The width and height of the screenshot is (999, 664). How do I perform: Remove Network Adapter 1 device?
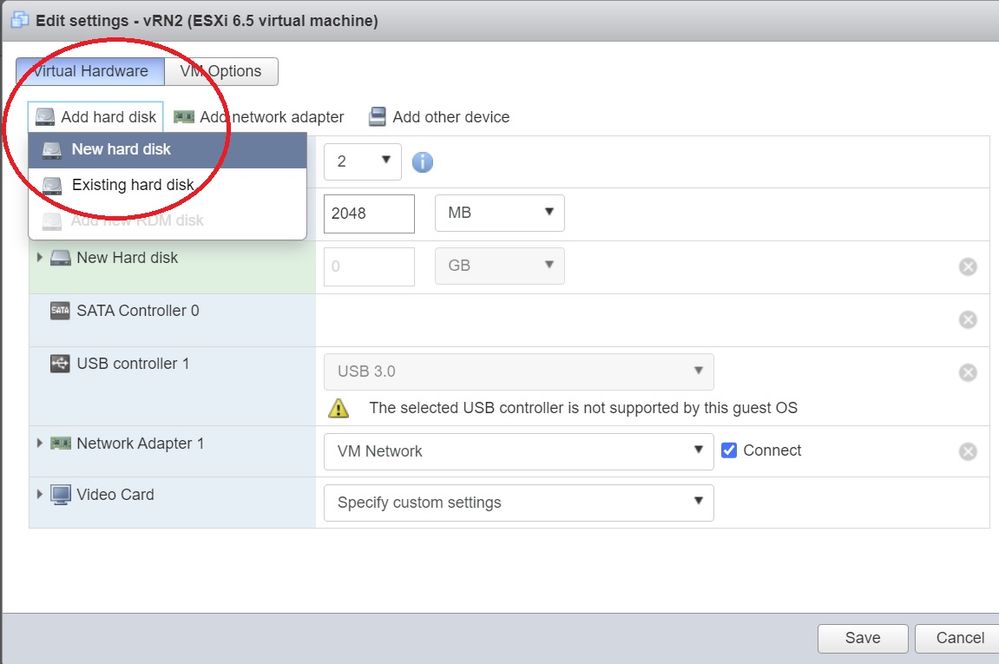pyautogui.click(x=968, y=452)
